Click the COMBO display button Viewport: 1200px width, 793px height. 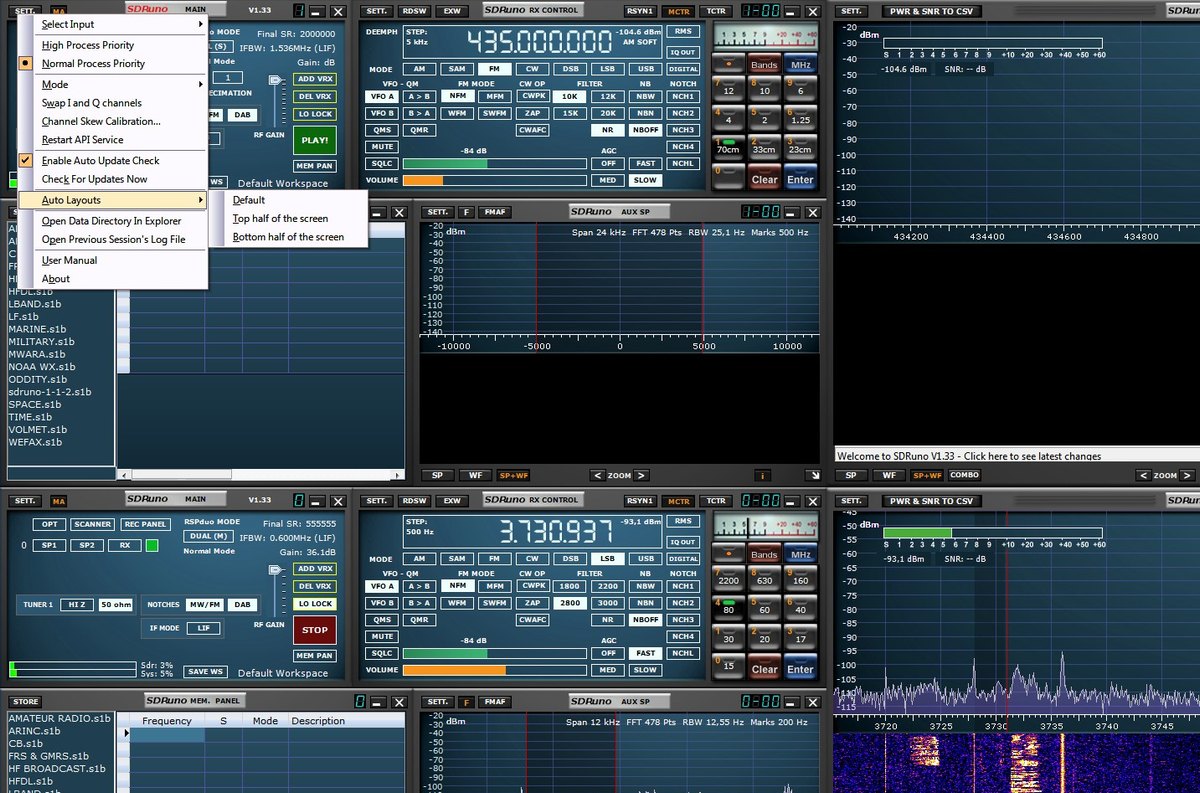[x=964, y=475]
